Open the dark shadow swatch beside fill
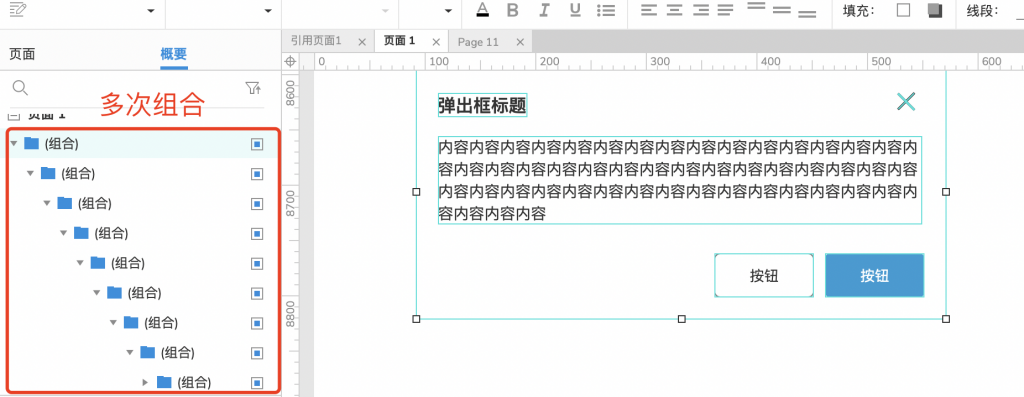Image resolution: width=1024 pixels, height=397 pixels. [x=935, y=10]
